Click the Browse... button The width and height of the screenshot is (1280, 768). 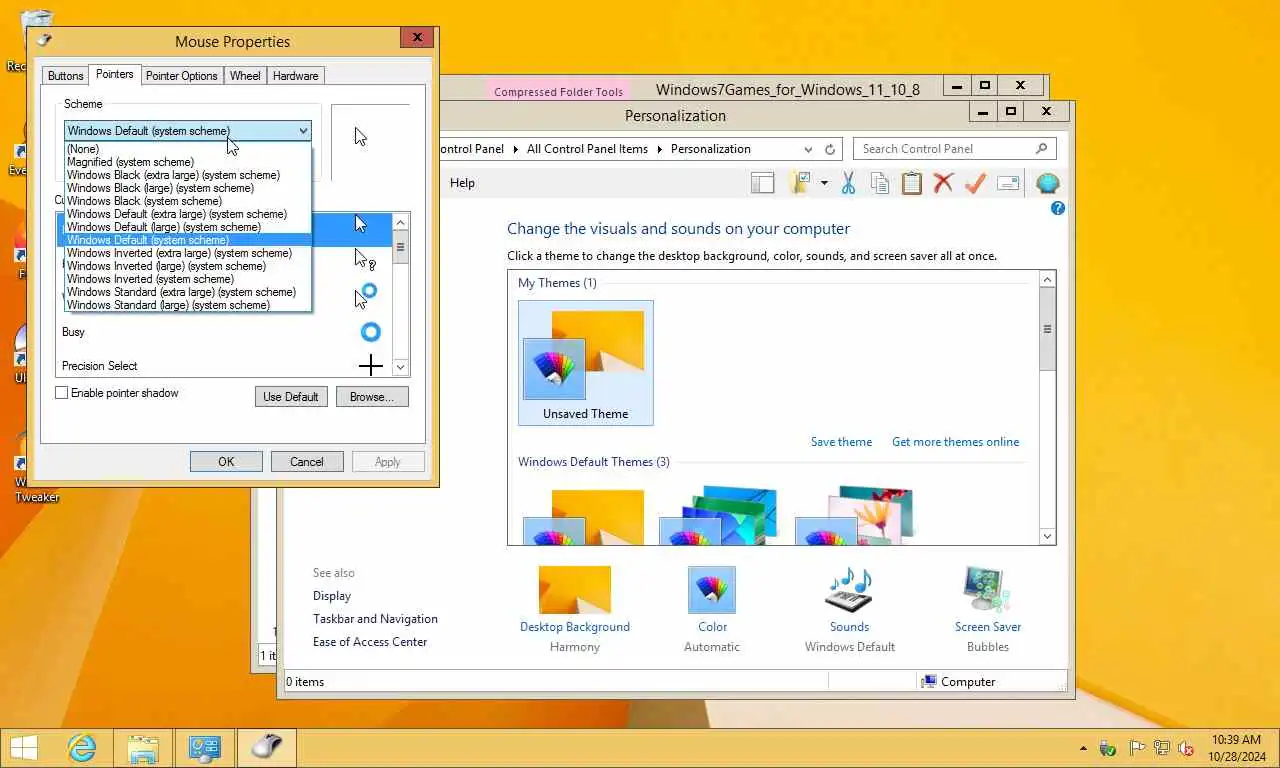(372, 397)
